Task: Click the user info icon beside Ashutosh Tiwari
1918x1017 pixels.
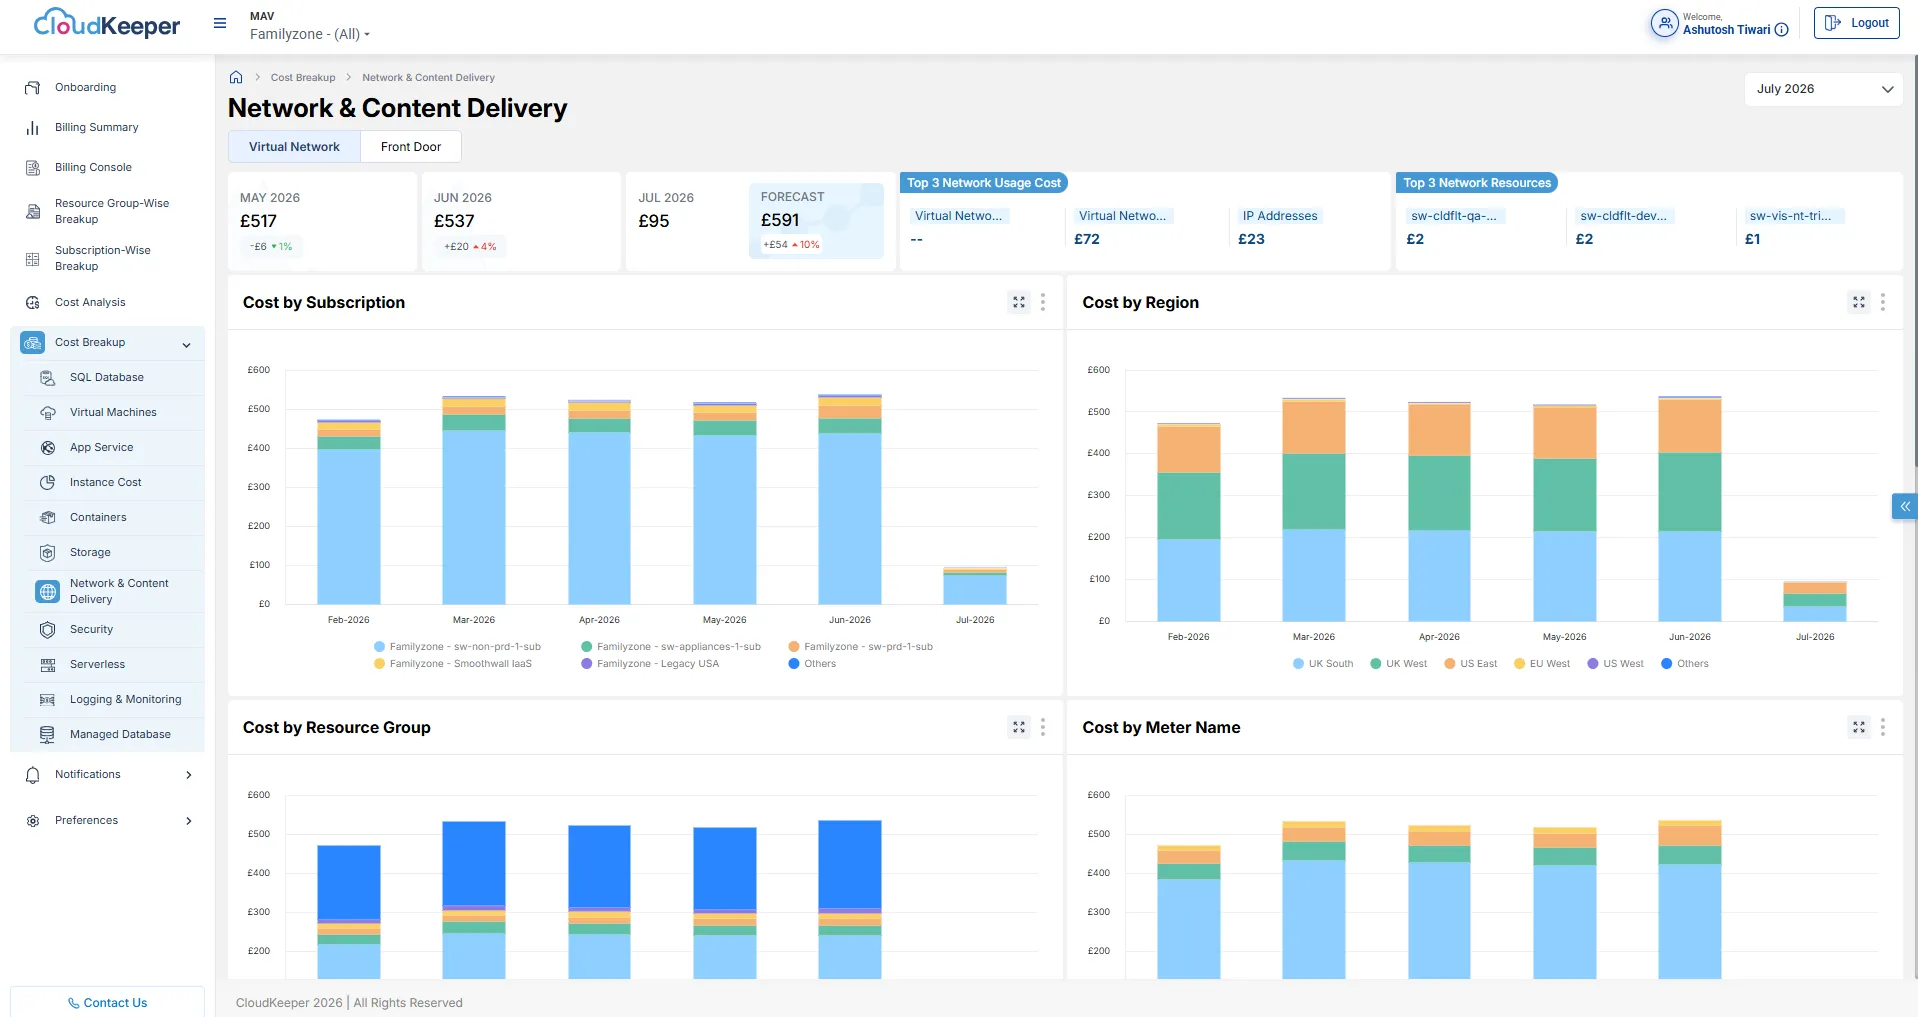Action: click(x=1781, y=30)
